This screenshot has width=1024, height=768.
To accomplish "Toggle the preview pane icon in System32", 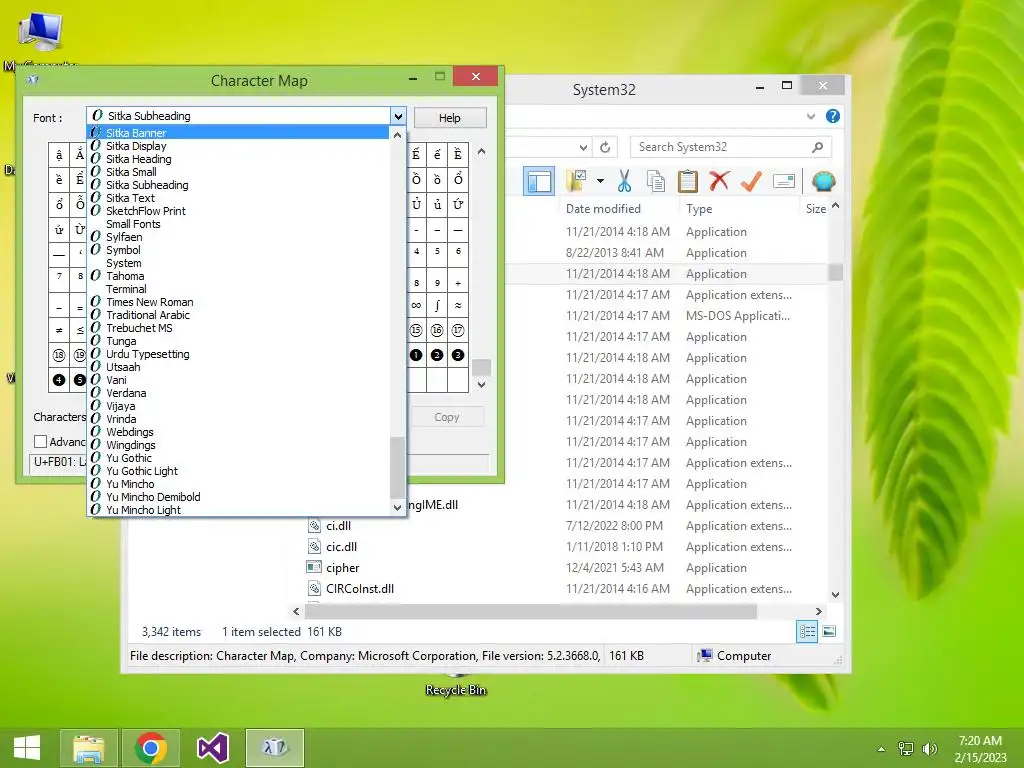I will (539, 181).
